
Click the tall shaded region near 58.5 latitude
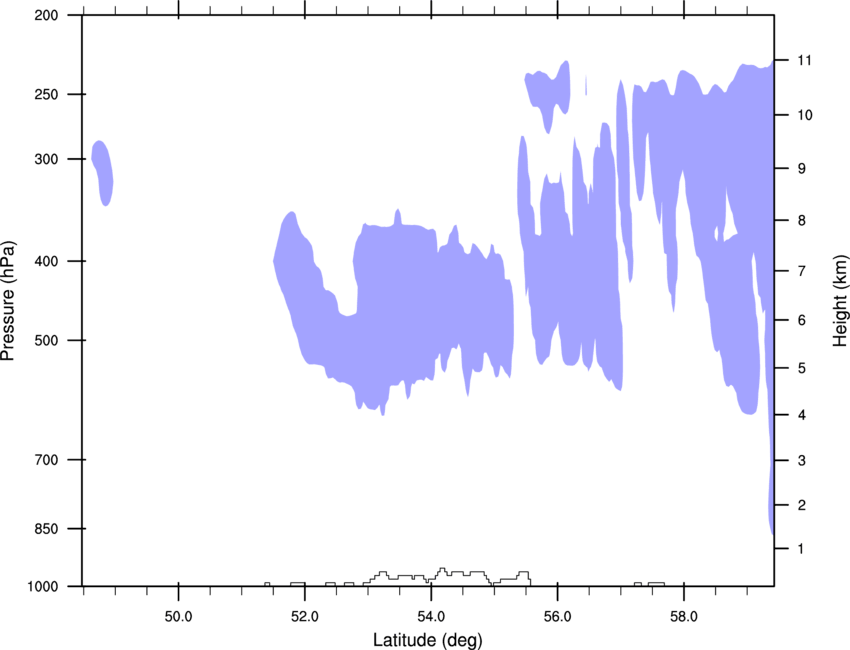pyautogui.click(x=716, y=217)
